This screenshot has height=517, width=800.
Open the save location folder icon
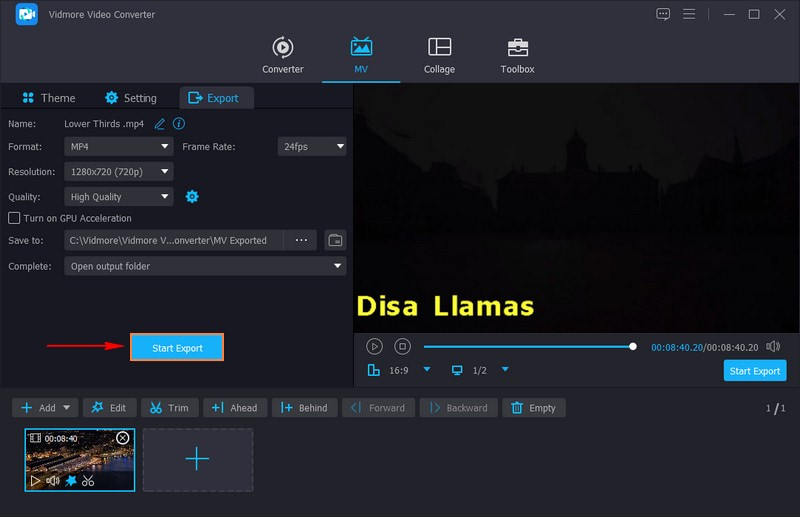(x=335, y=240)
